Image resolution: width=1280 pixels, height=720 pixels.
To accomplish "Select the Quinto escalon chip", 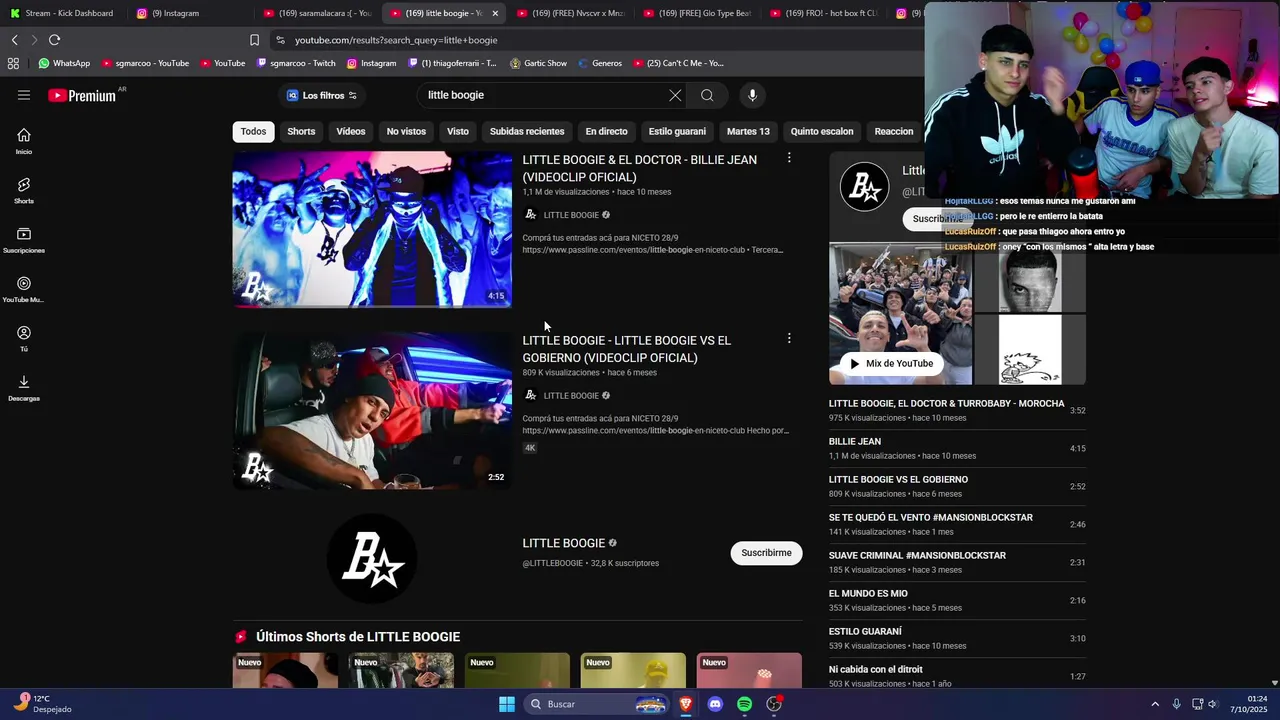I will pos(822,131).
